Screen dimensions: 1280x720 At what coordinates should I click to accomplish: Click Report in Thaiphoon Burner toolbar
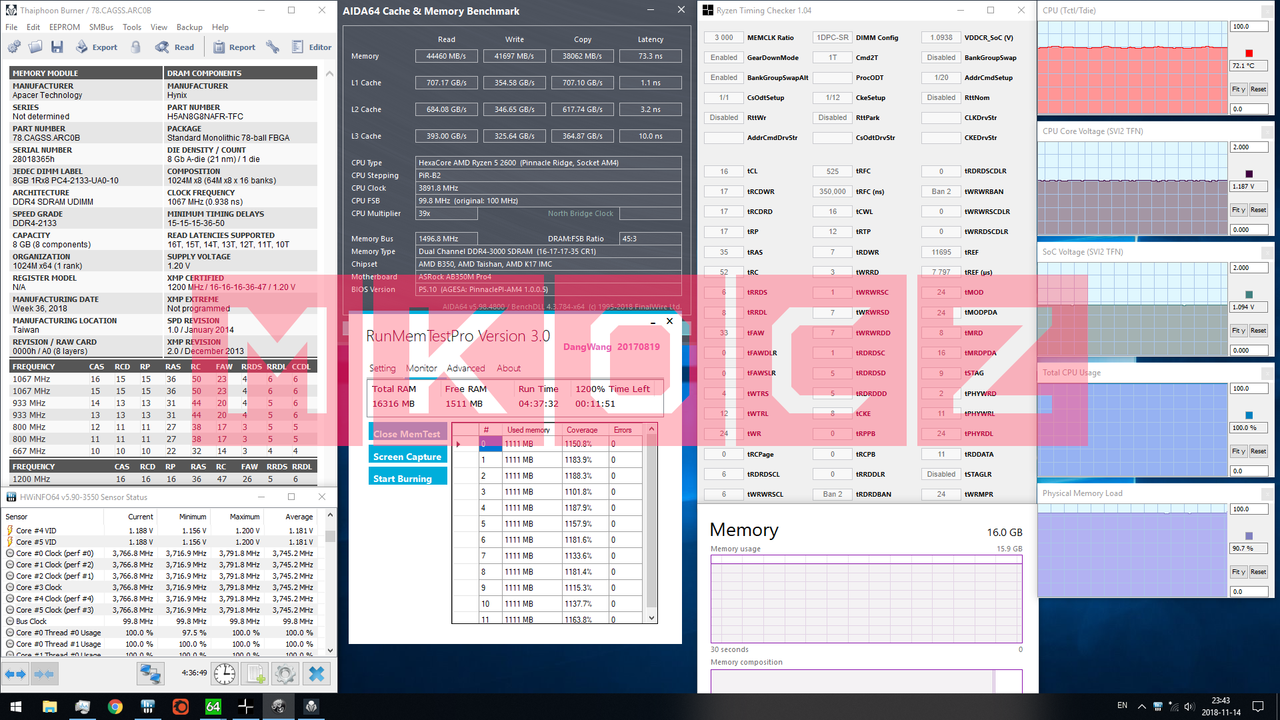pos(233,47)
